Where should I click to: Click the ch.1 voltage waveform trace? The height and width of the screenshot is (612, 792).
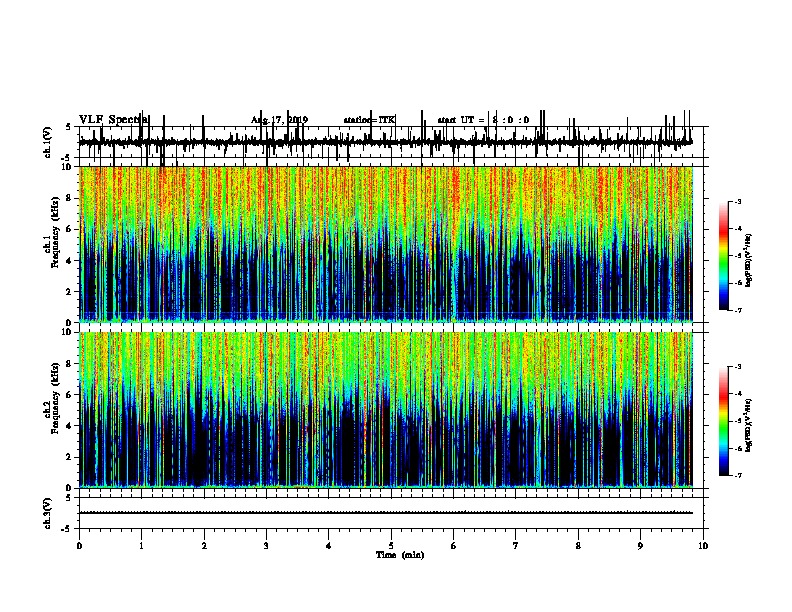click(x=386, y=142)
